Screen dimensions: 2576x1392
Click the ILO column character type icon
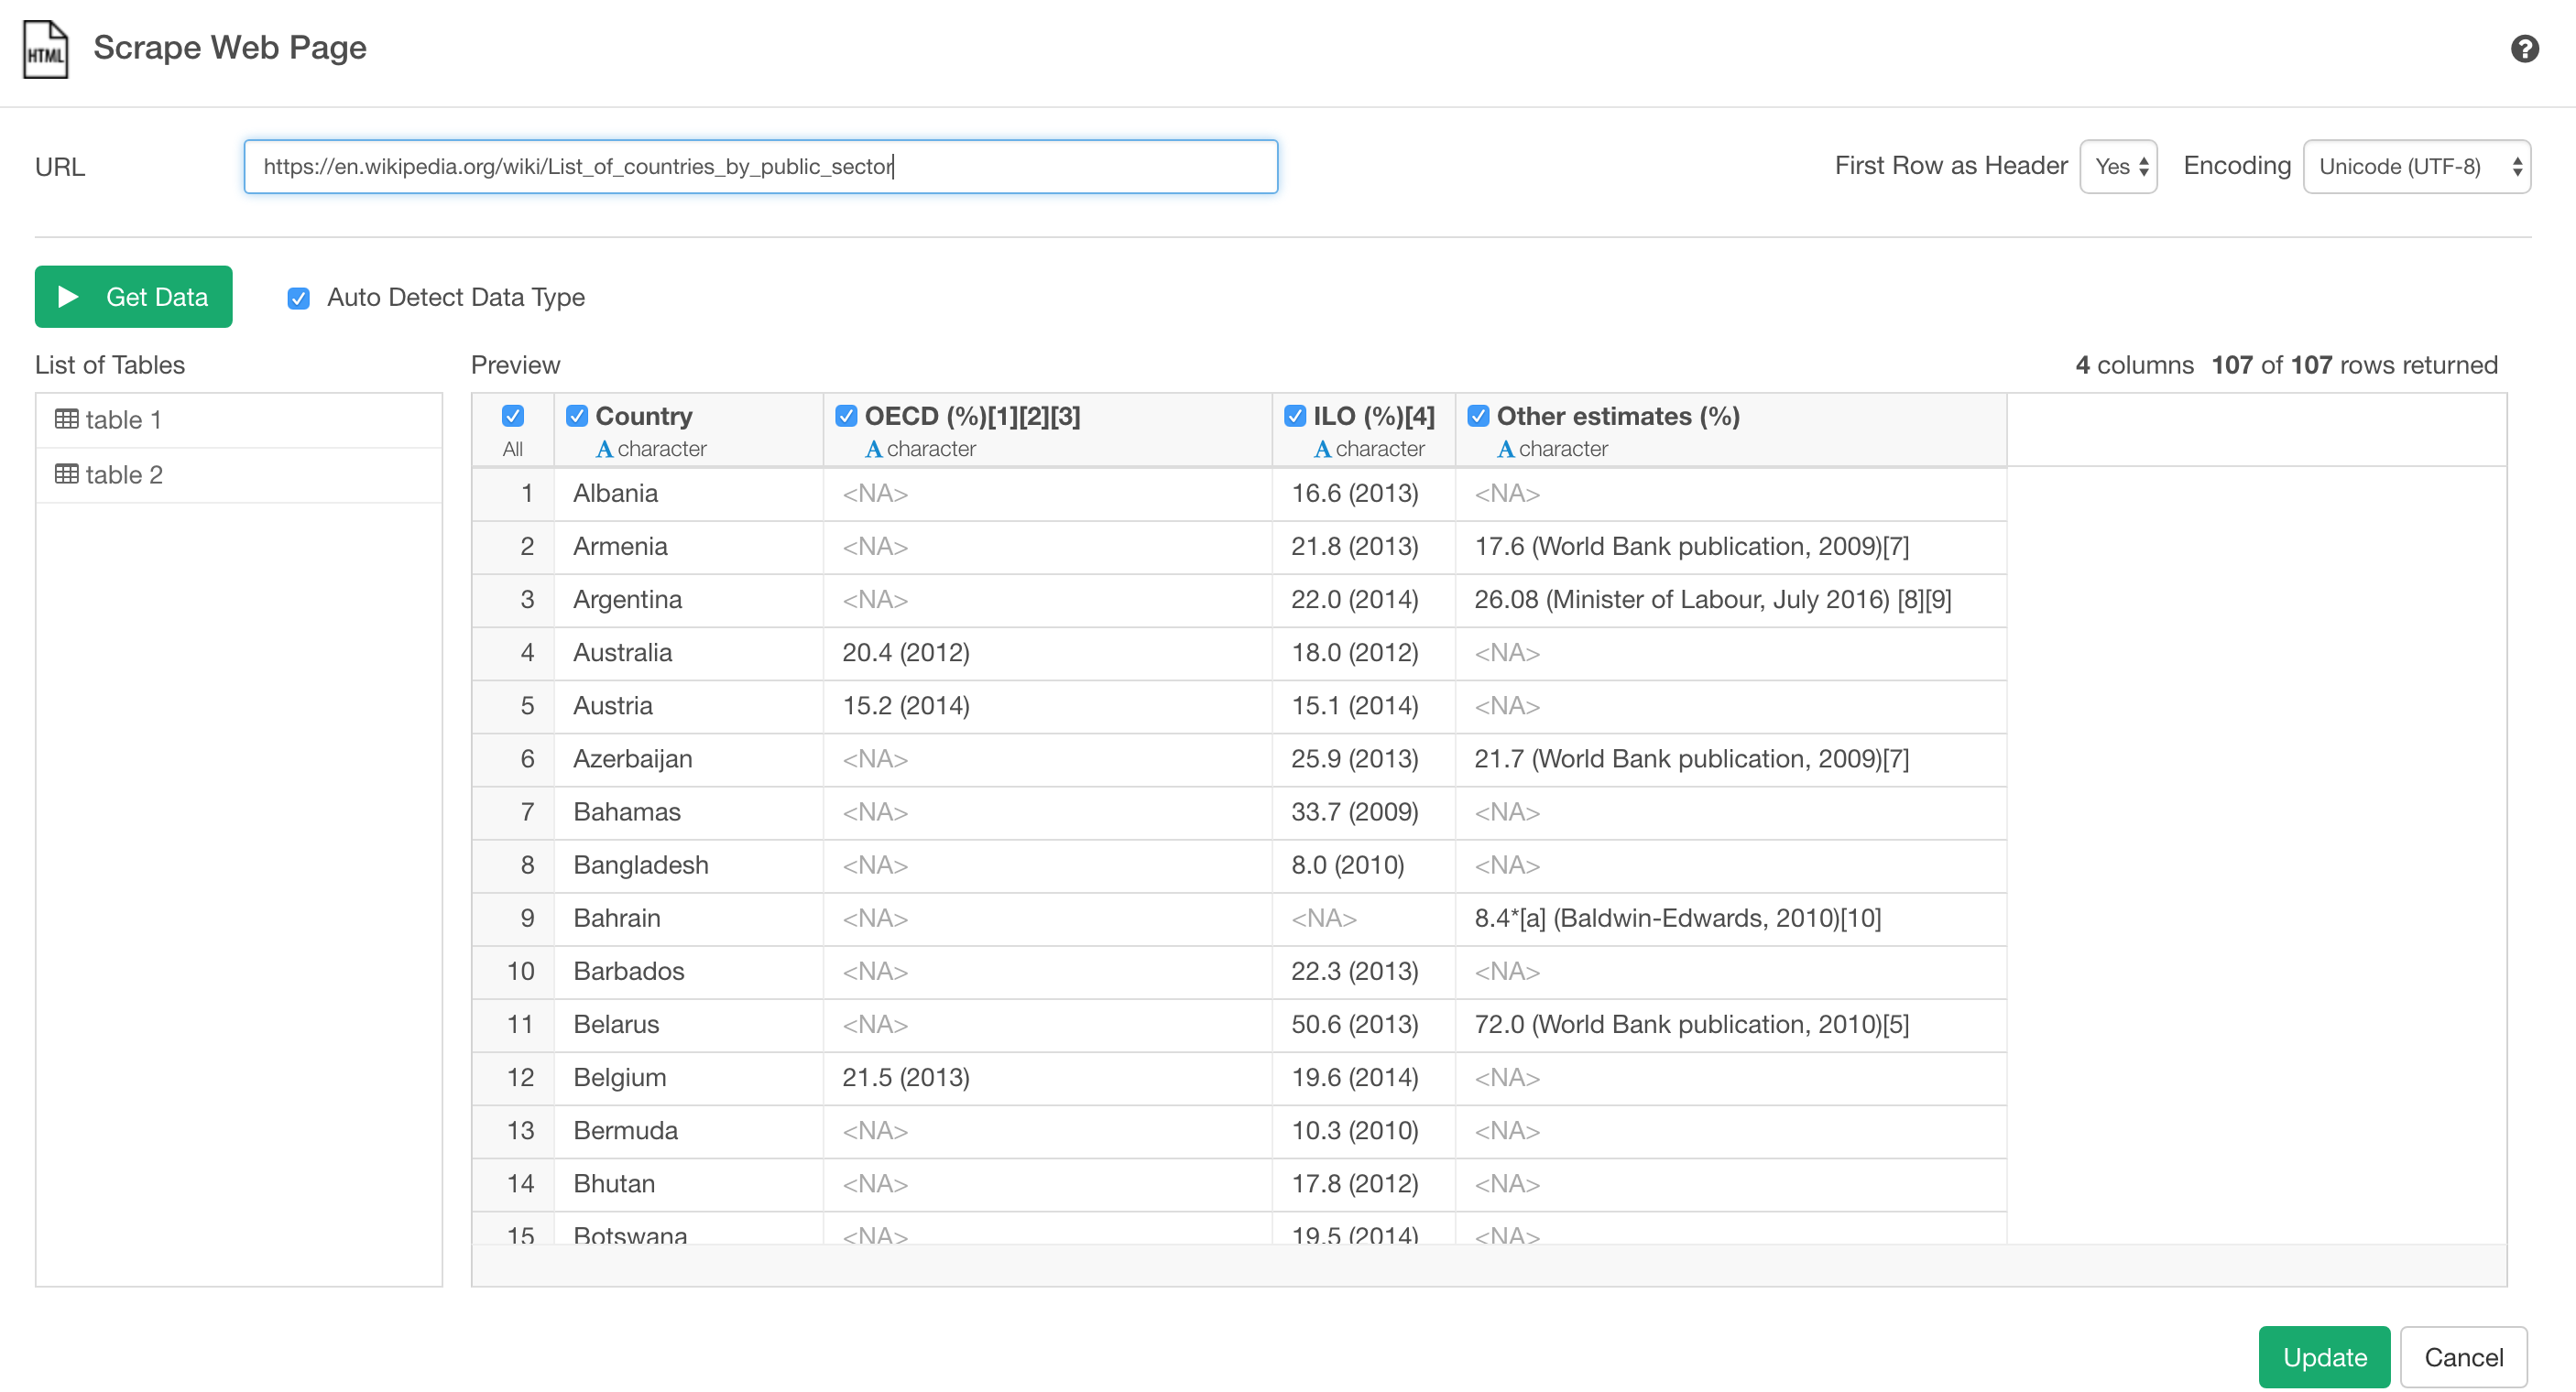[1322, 449]
